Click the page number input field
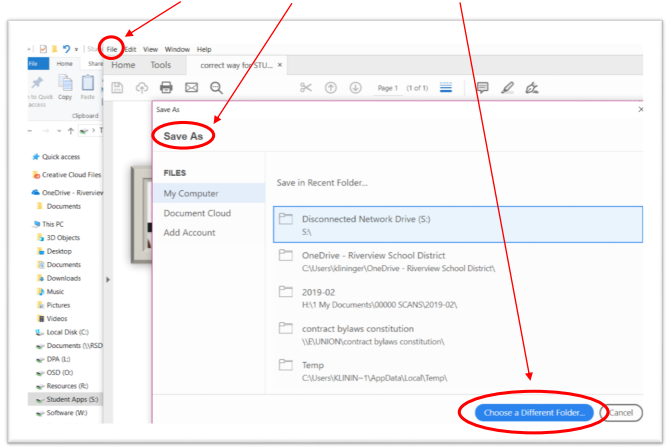Screen dimensions: 667x447 tap(388, 88)
